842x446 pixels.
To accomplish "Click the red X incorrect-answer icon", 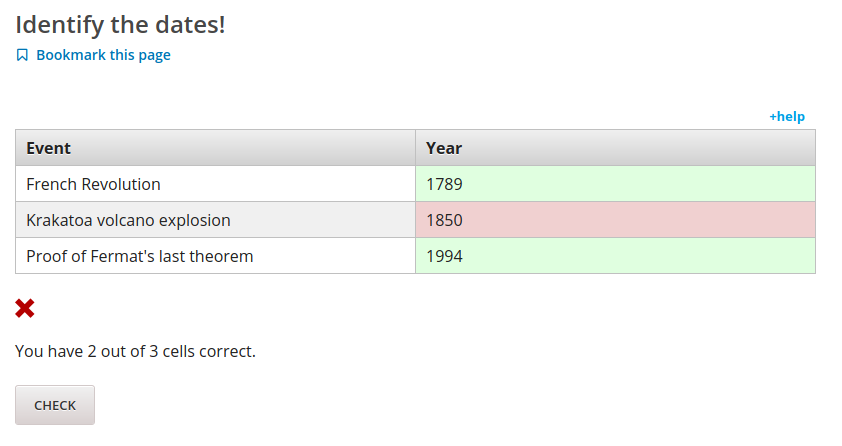I will [25, 309].
